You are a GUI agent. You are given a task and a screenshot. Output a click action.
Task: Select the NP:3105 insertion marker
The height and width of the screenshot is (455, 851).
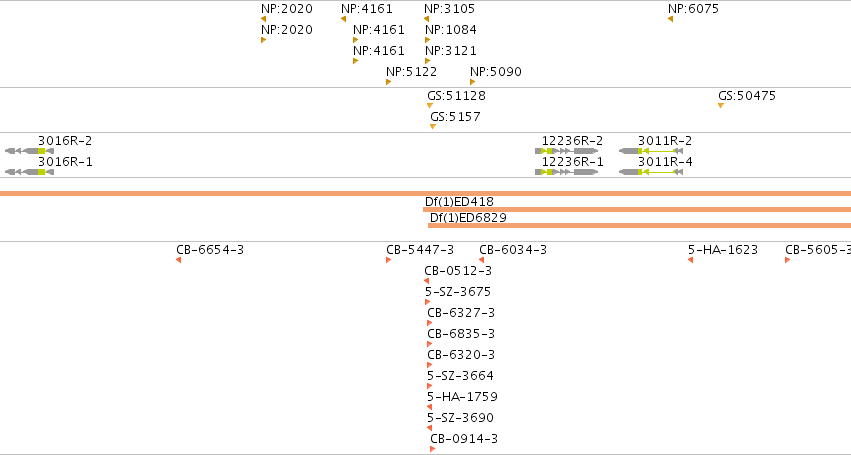427,19
